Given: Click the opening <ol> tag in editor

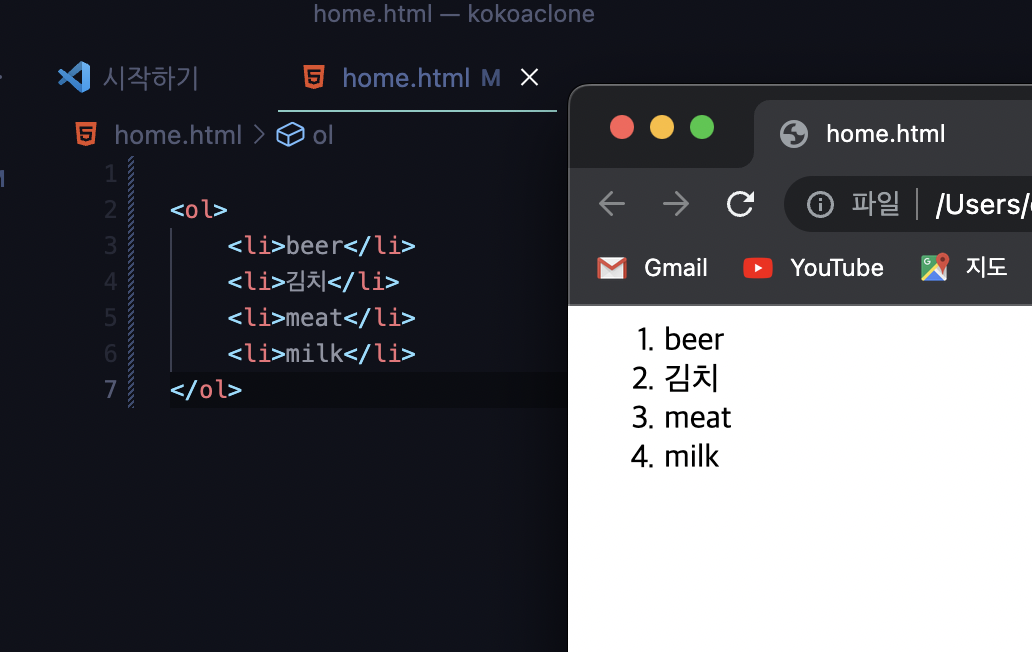Looking at the screenshot, I should 198,210.
